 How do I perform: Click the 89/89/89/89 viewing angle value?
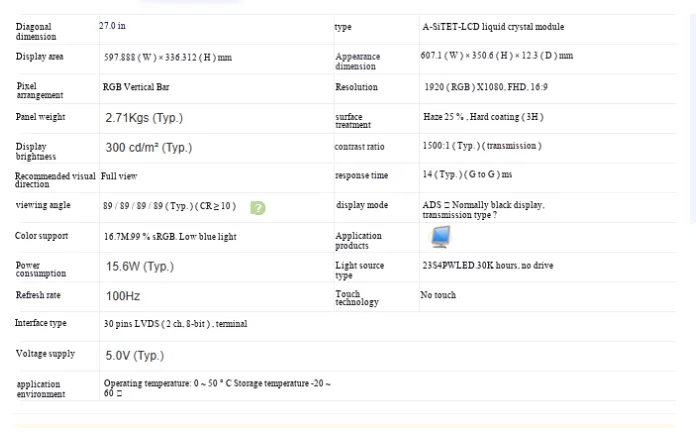tap(170, 206)
